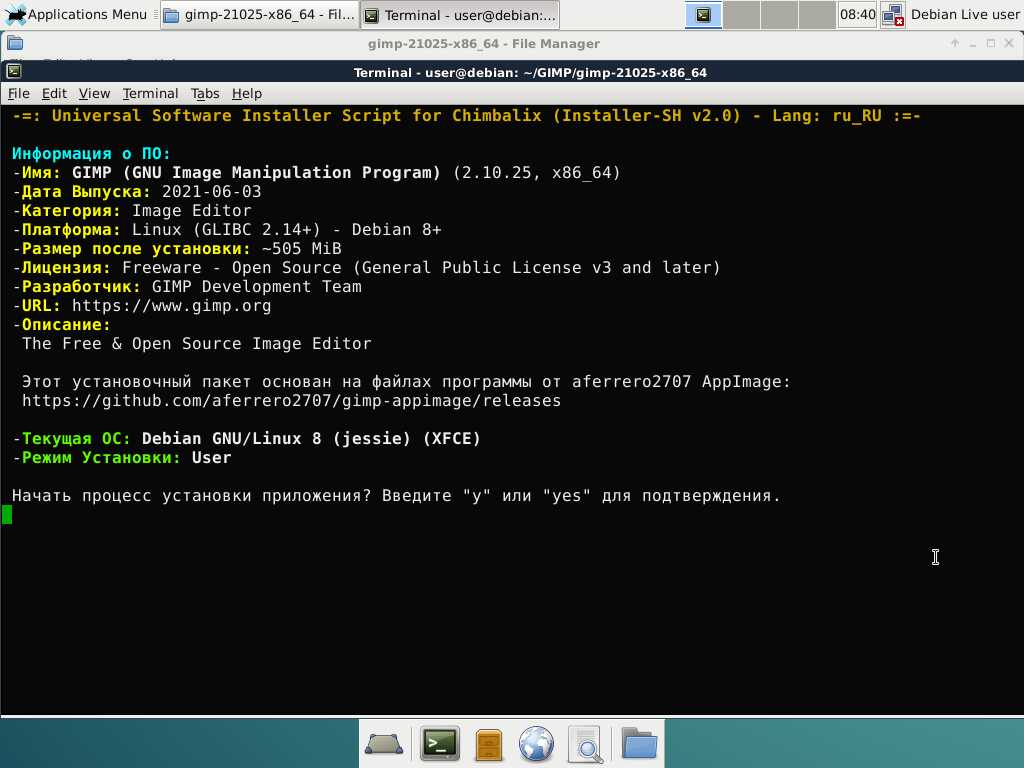Click the Terminal window title icon
The width and height of the screenshot is (1024, 768).
click(x=14, y=71)
